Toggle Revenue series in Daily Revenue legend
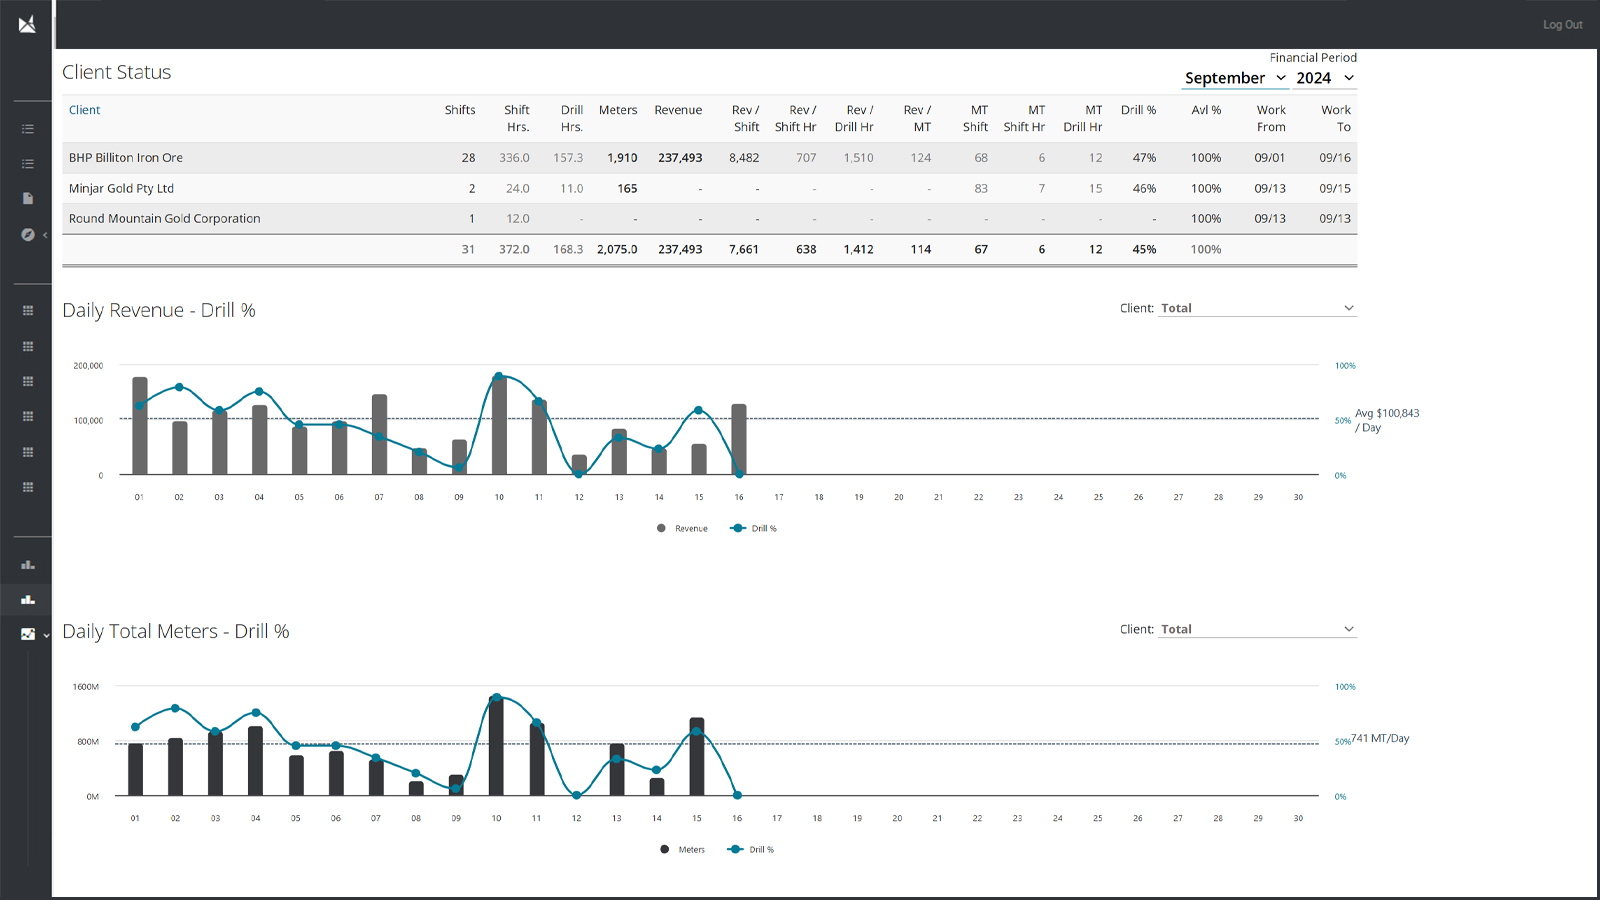The height and width of the screenshot is (900, 1600). (x=683, y=529)
